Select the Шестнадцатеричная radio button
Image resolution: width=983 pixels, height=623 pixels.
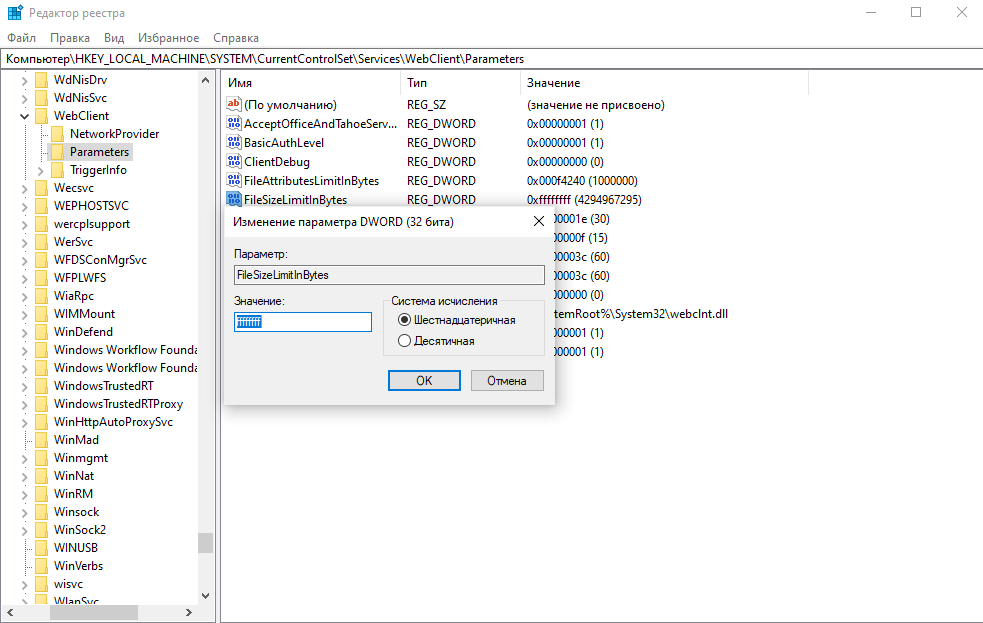pos(404,320)
